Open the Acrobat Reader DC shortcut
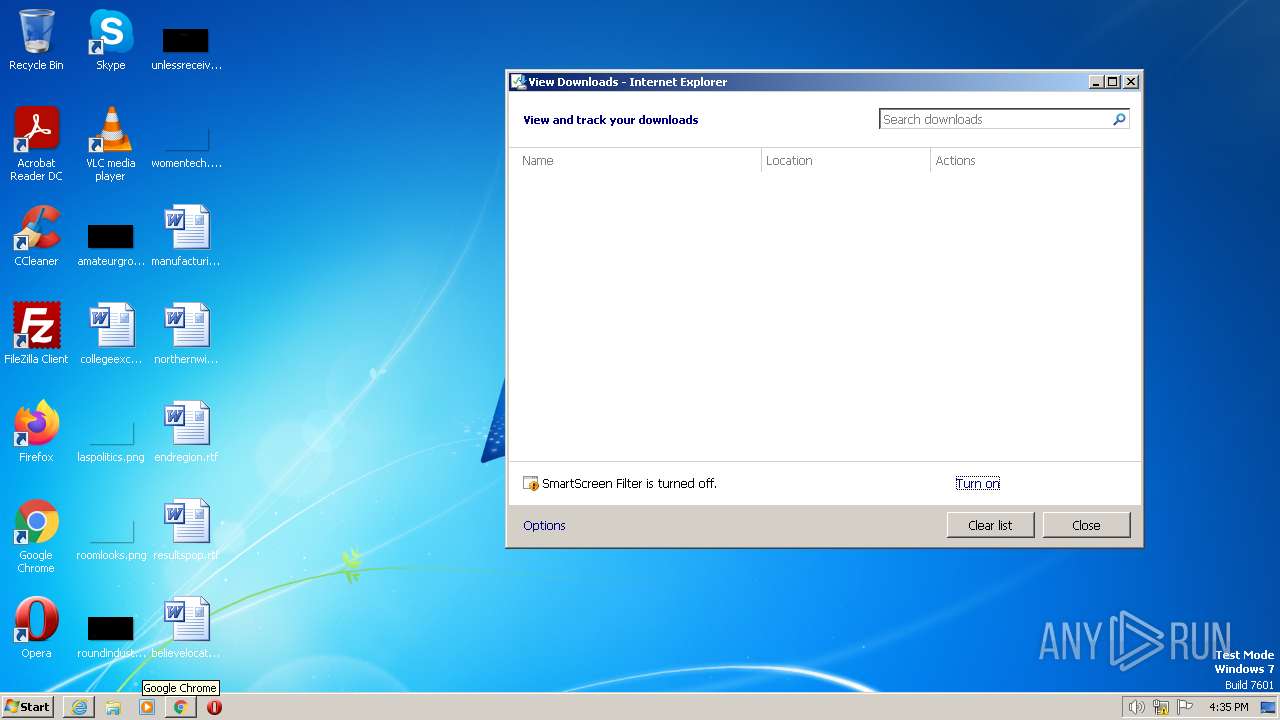The width and height of the screenshot is (1280, 720). tap(36, 144)
